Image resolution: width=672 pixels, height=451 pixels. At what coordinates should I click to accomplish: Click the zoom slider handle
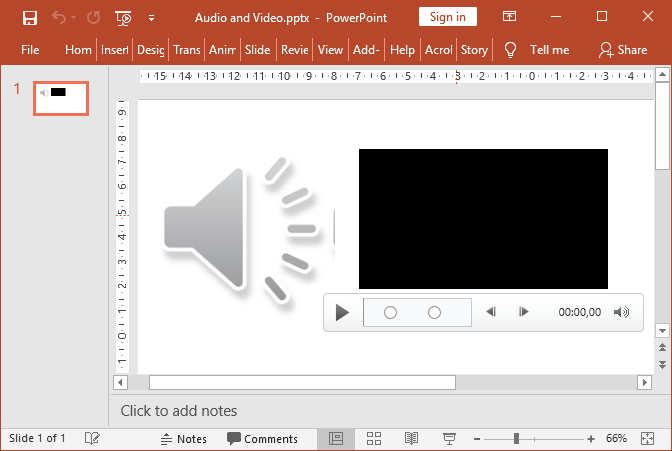(x=516, y=439)
